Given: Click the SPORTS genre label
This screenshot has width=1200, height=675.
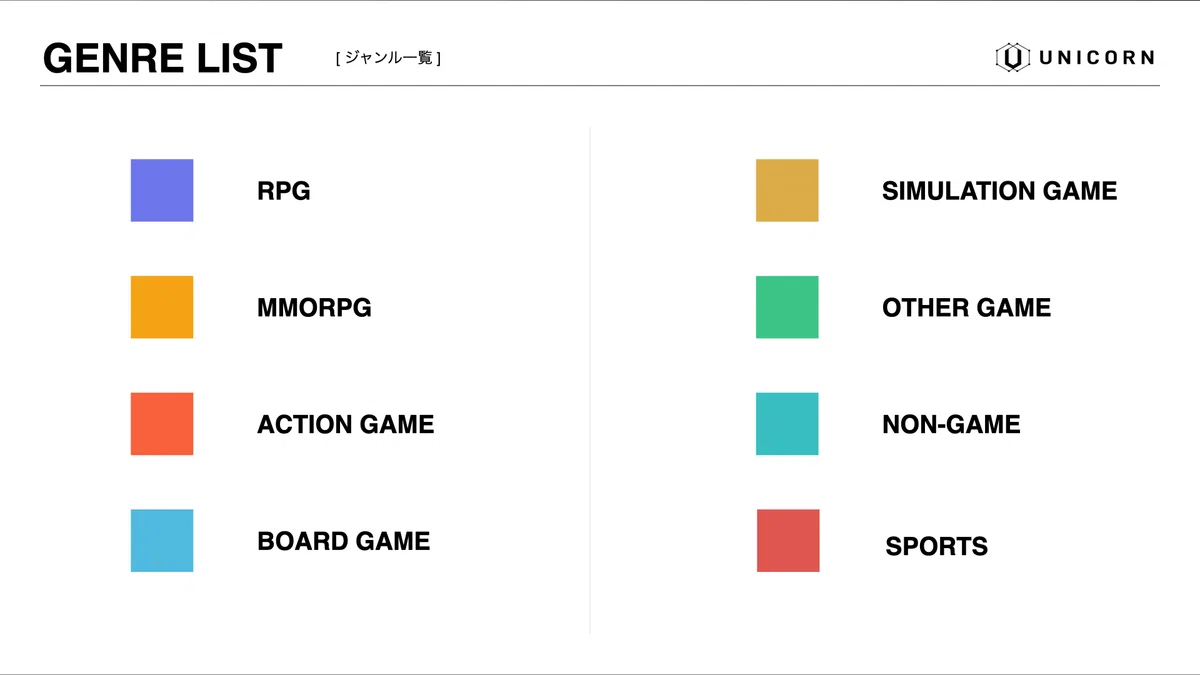Looking at the screenshot, I should pyautogui.click(x=937, y=547).
